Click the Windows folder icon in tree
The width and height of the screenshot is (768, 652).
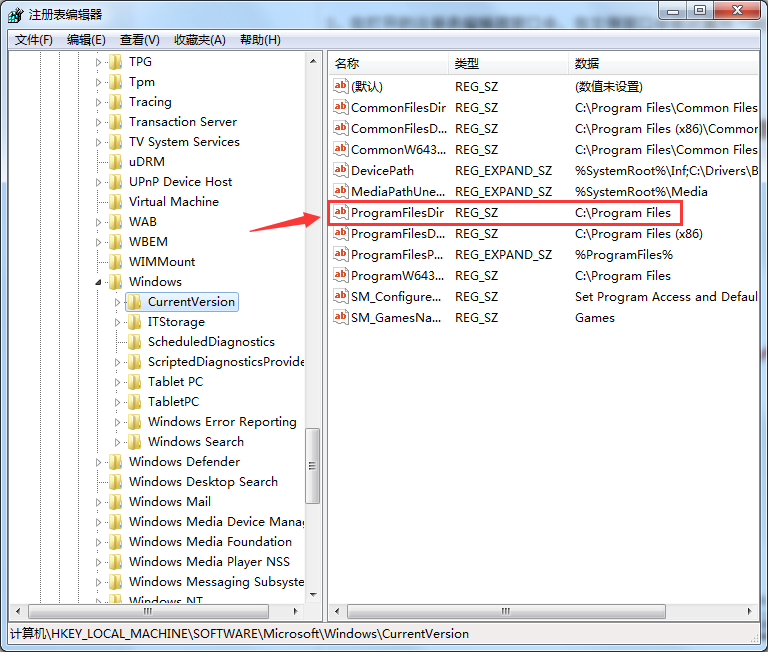click(115, 282)
